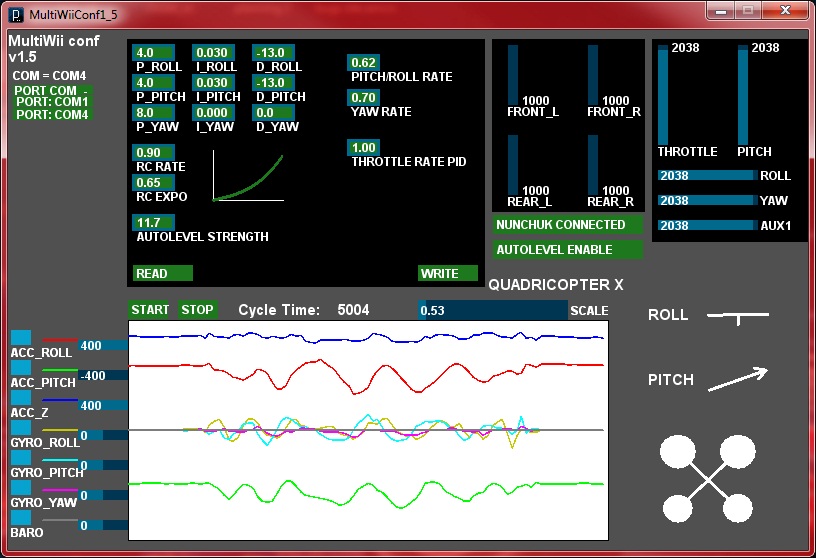
Task: Start graphing with the START button
Action: [150, 310]
